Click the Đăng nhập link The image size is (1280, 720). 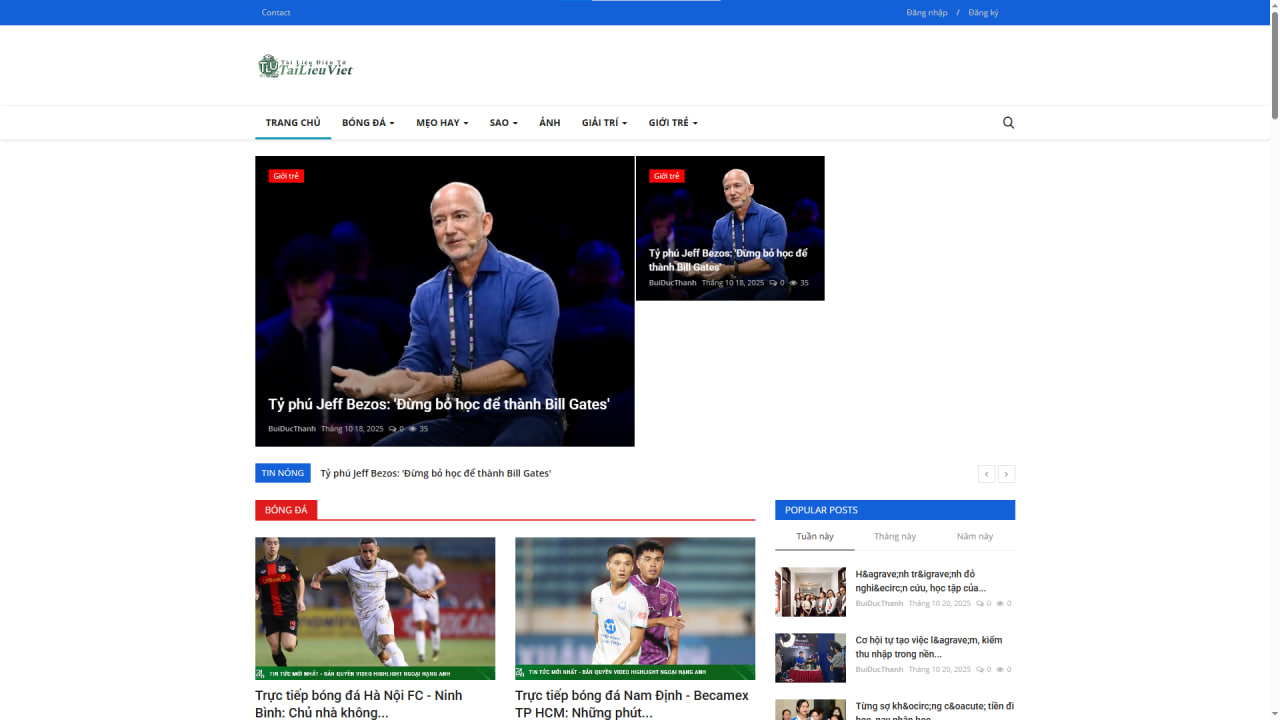tap(926, 13)
